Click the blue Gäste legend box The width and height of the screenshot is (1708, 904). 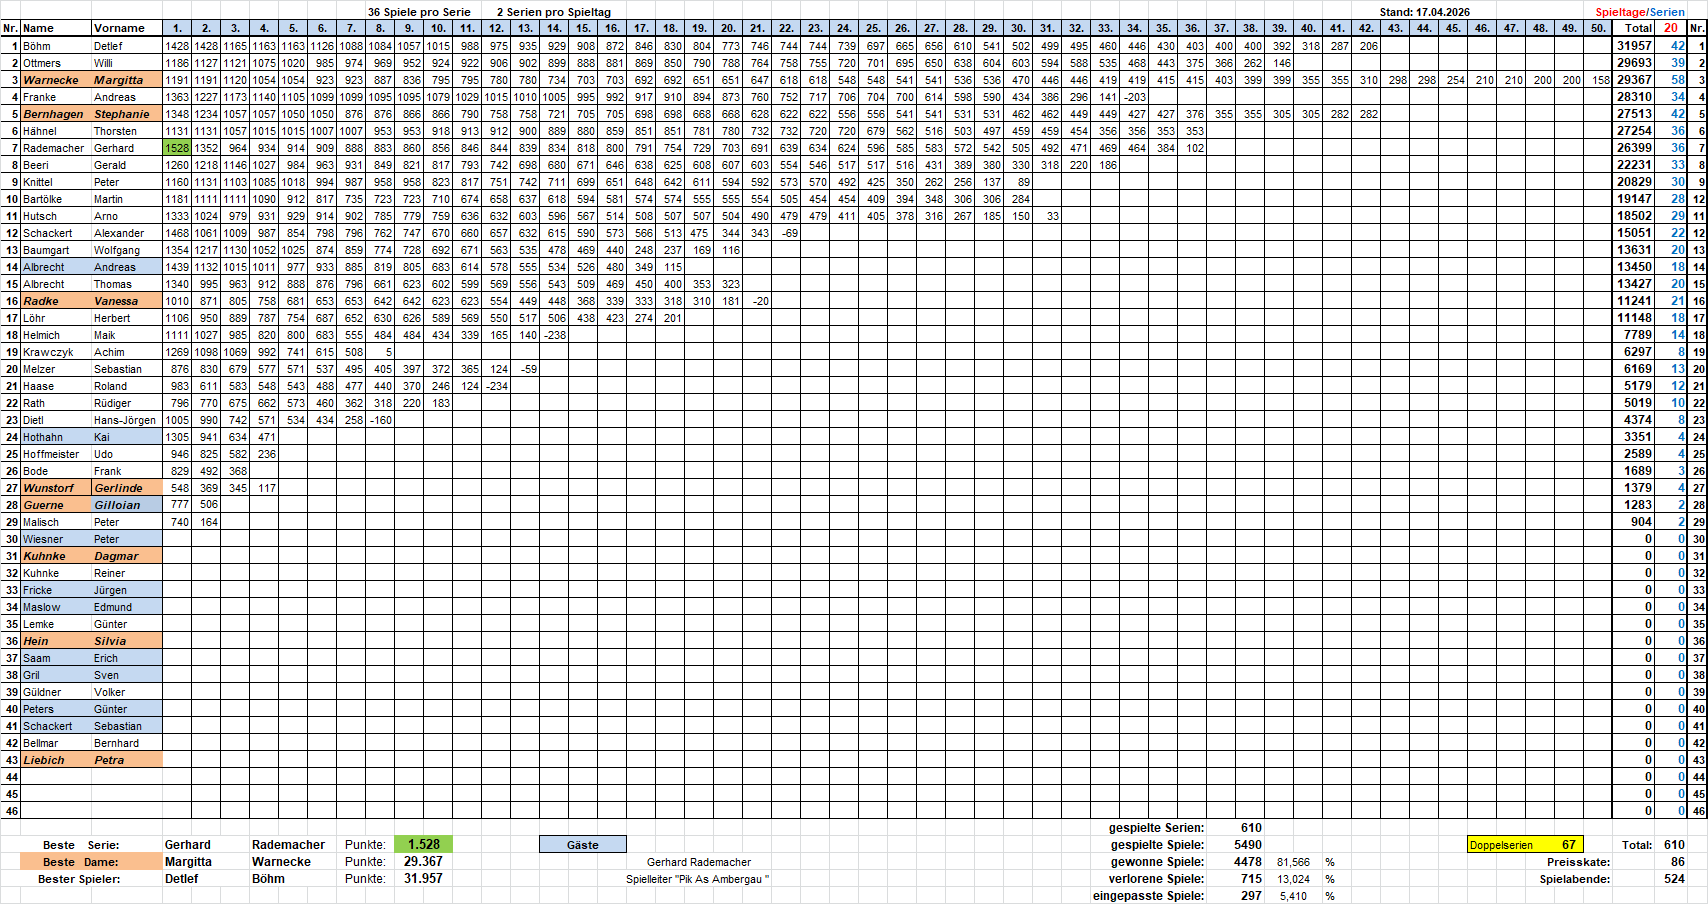coord(582,845)
